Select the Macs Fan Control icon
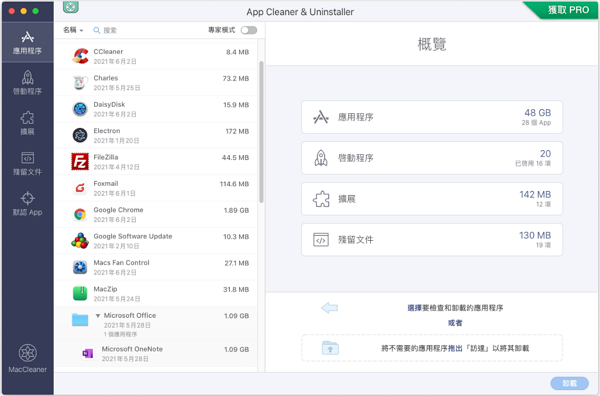 (80, 267)
